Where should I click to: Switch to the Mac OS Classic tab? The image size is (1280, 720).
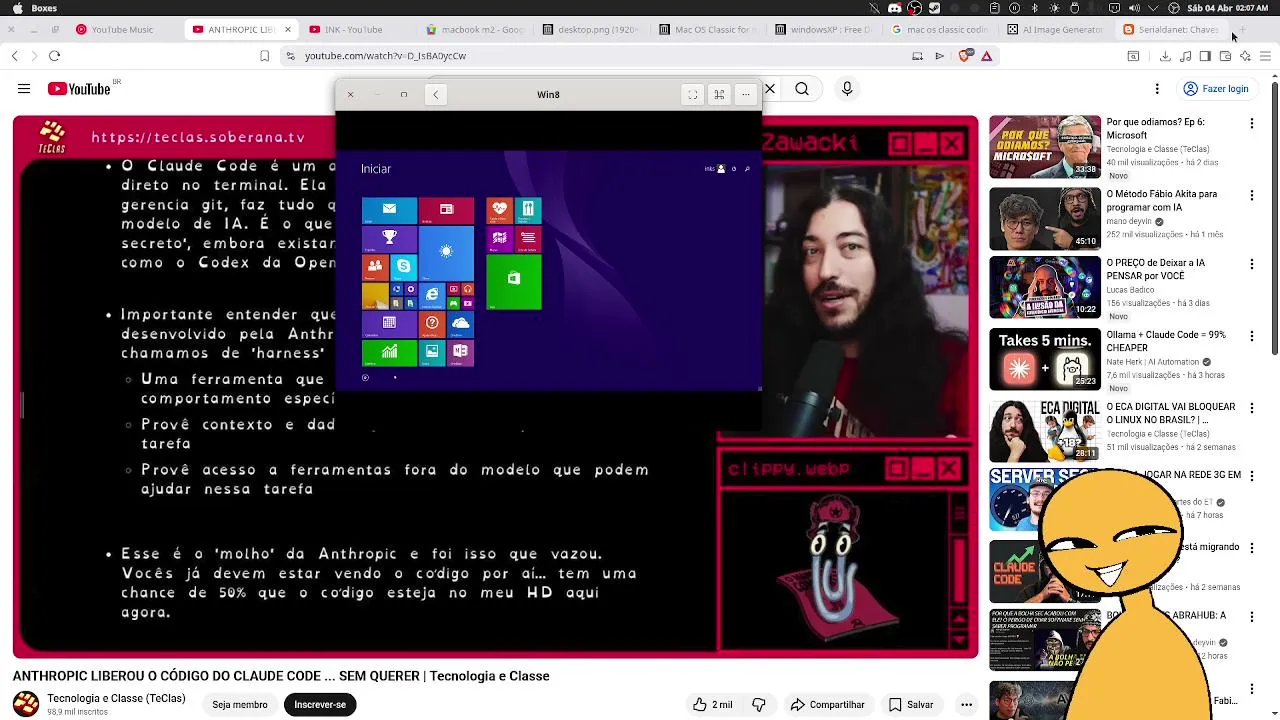707,30
